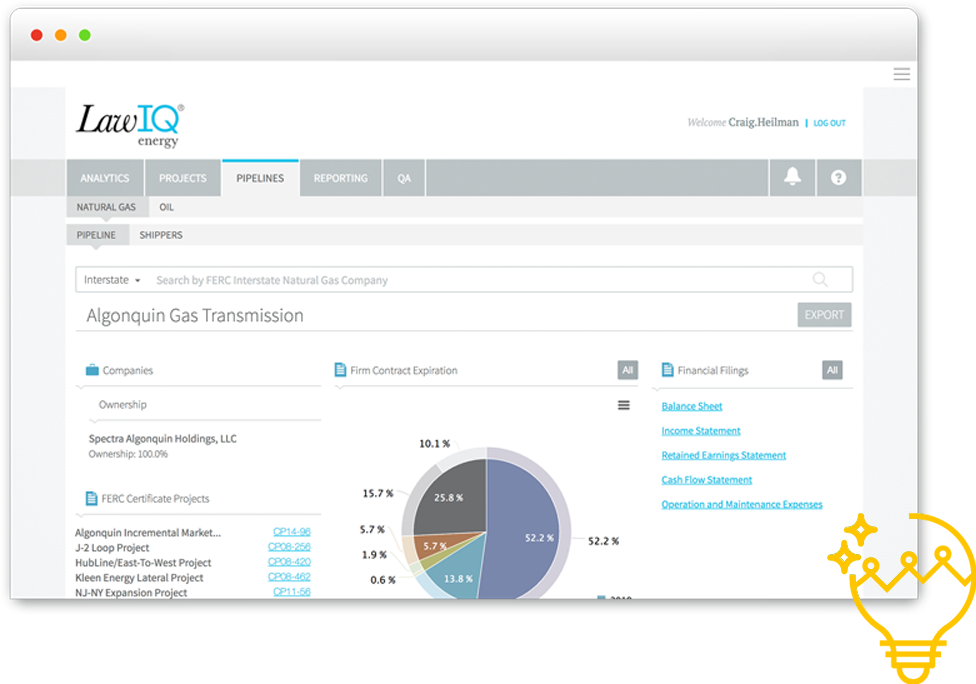Click the Log Out link

pyautogui.click(x=829, y=123)
